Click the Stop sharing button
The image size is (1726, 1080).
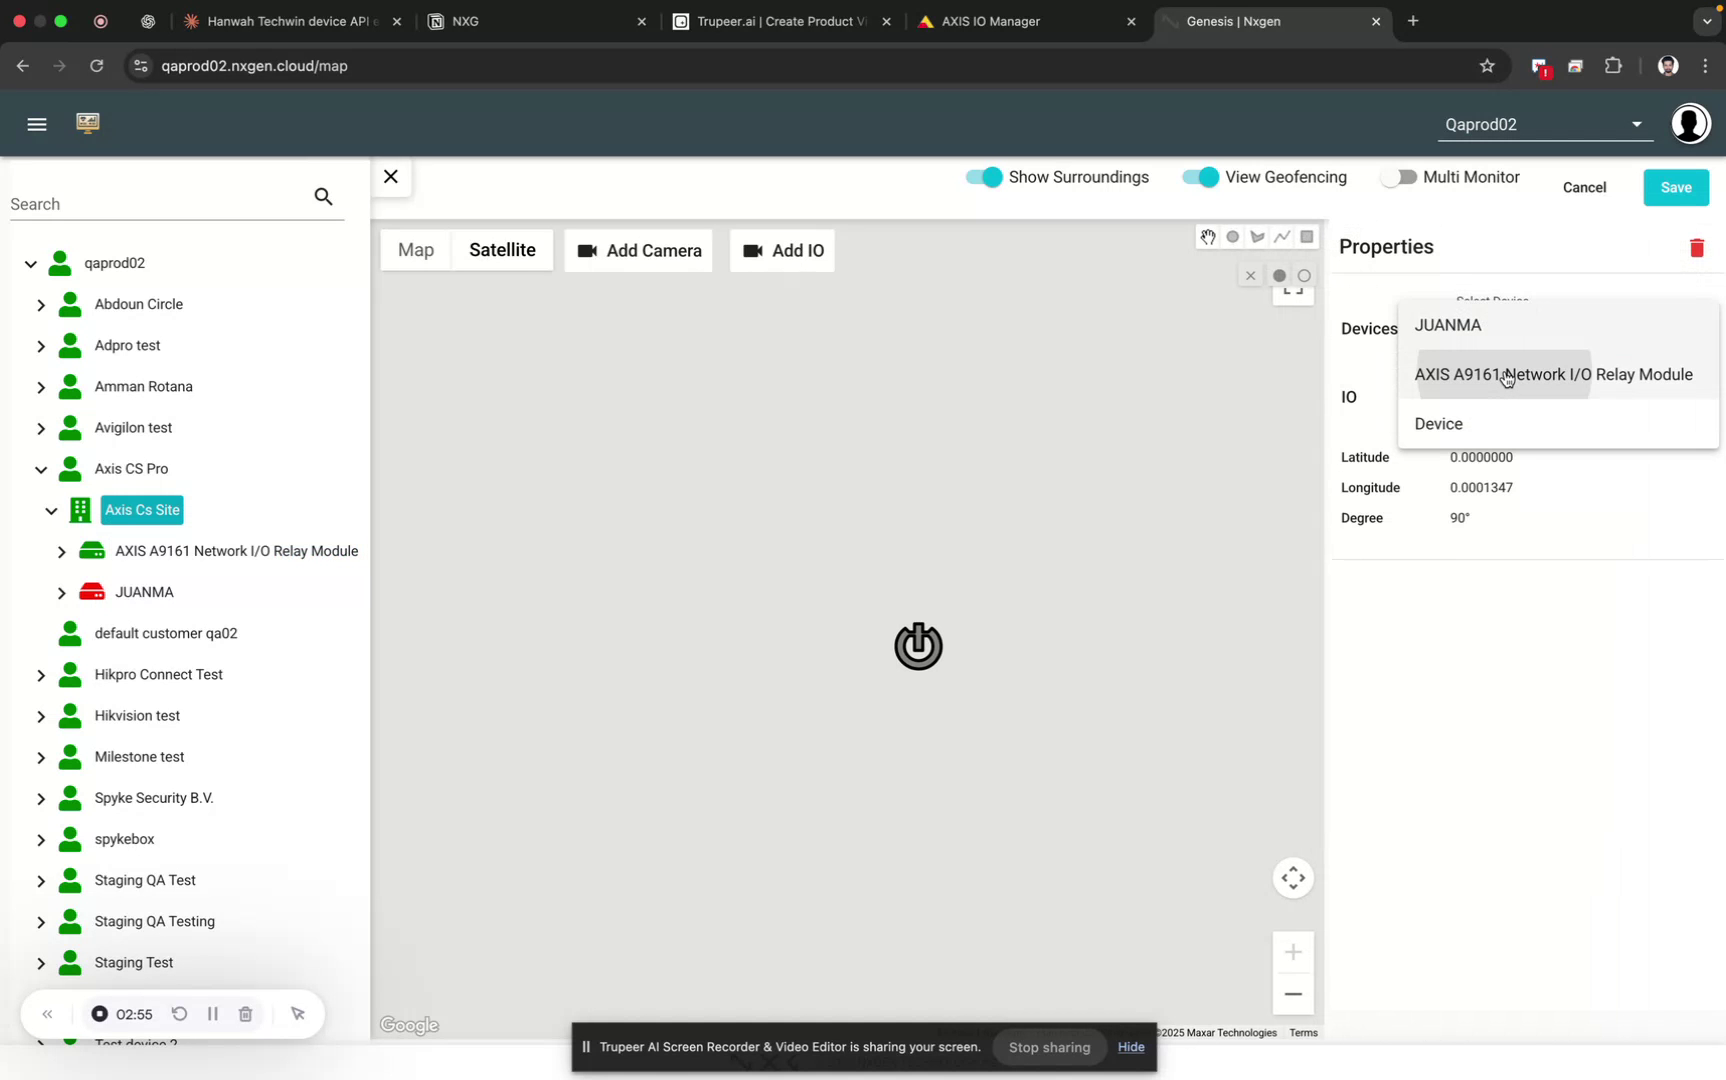tap(1048, 1047)
